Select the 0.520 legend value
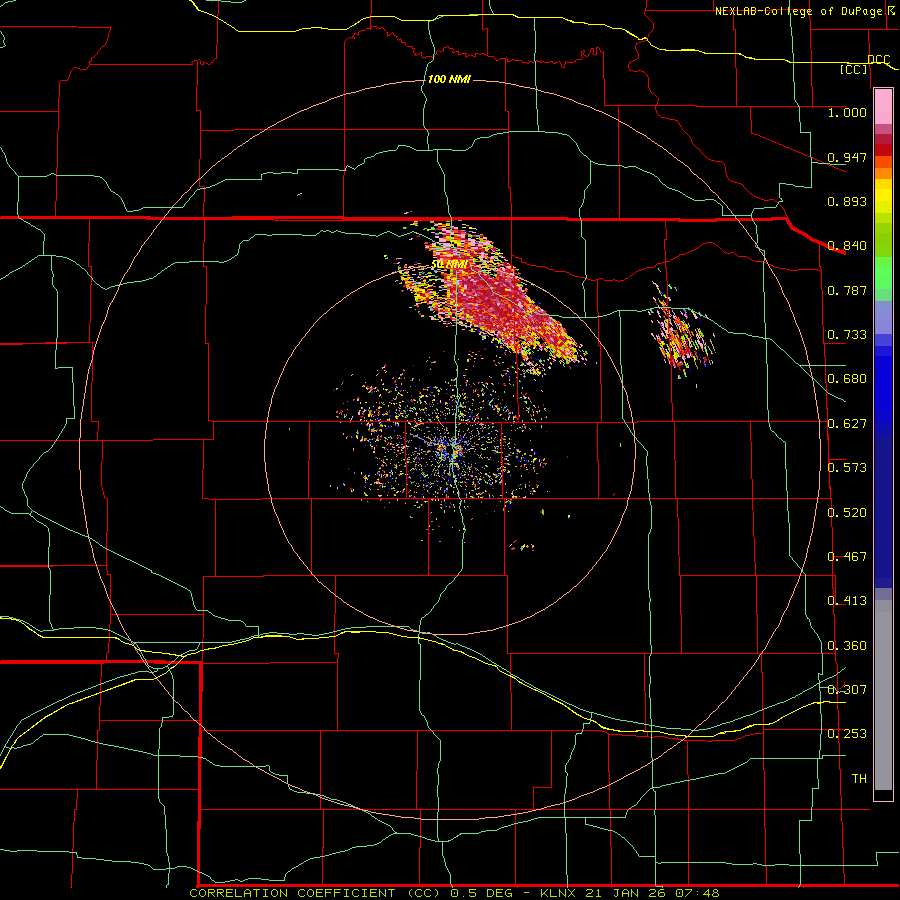Screen dimensions: 900x900 pyautogui.click(x=847, y=513)
